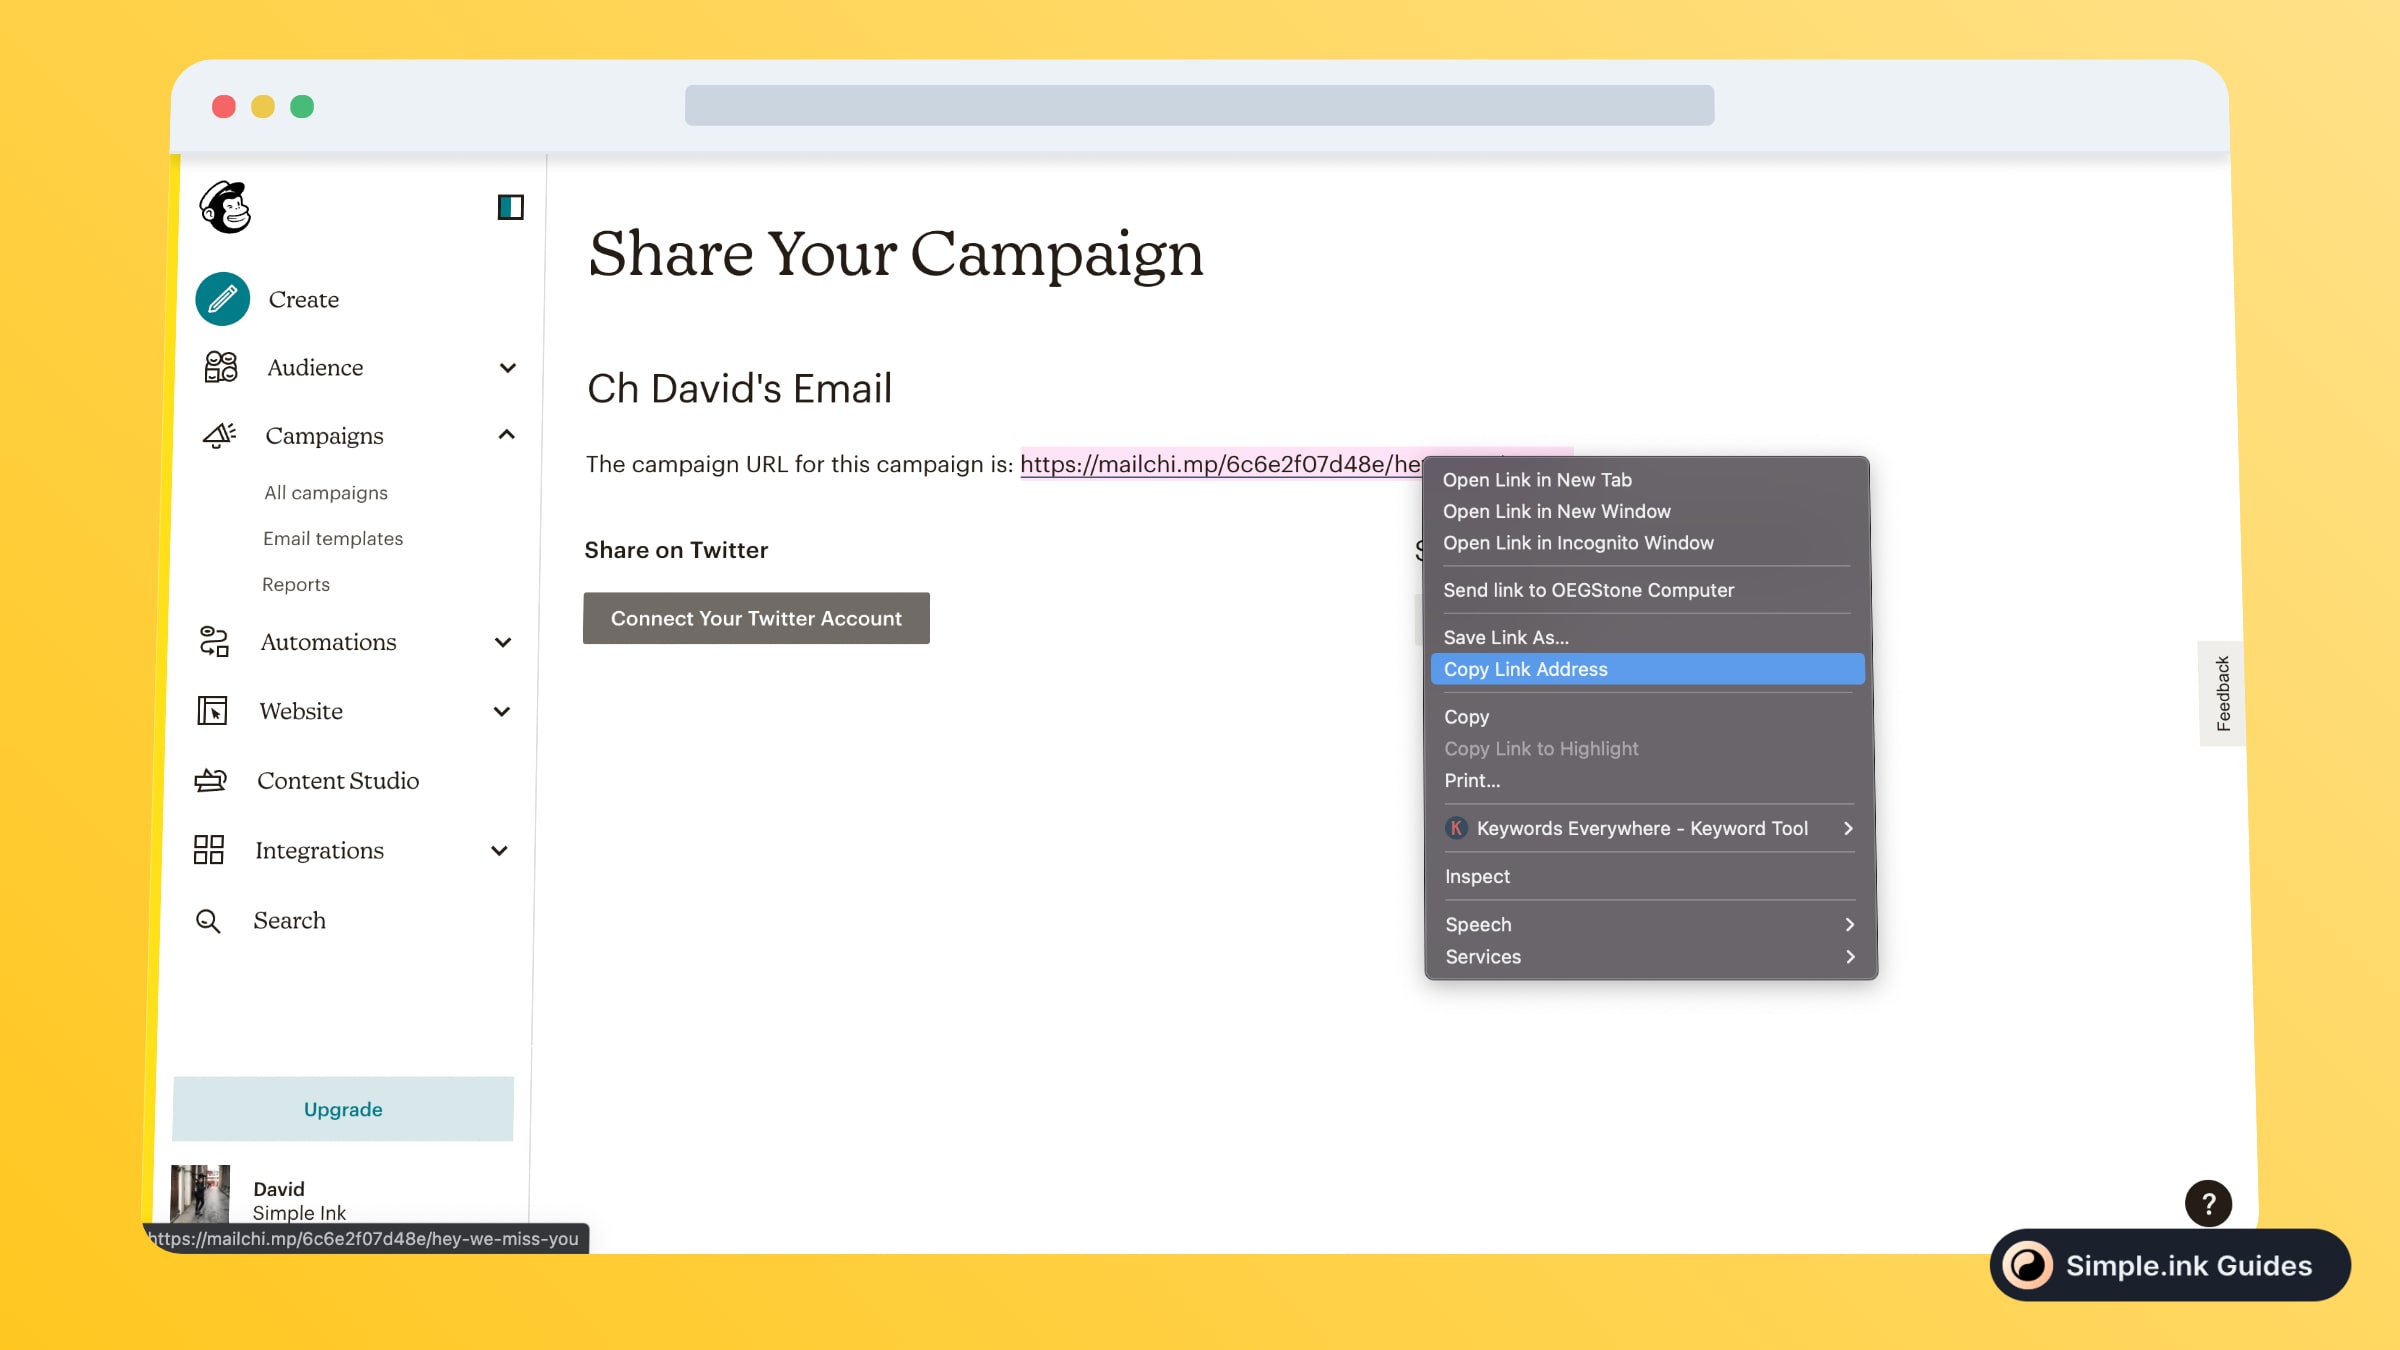Open the help question mark button

coord(2208,1203)
